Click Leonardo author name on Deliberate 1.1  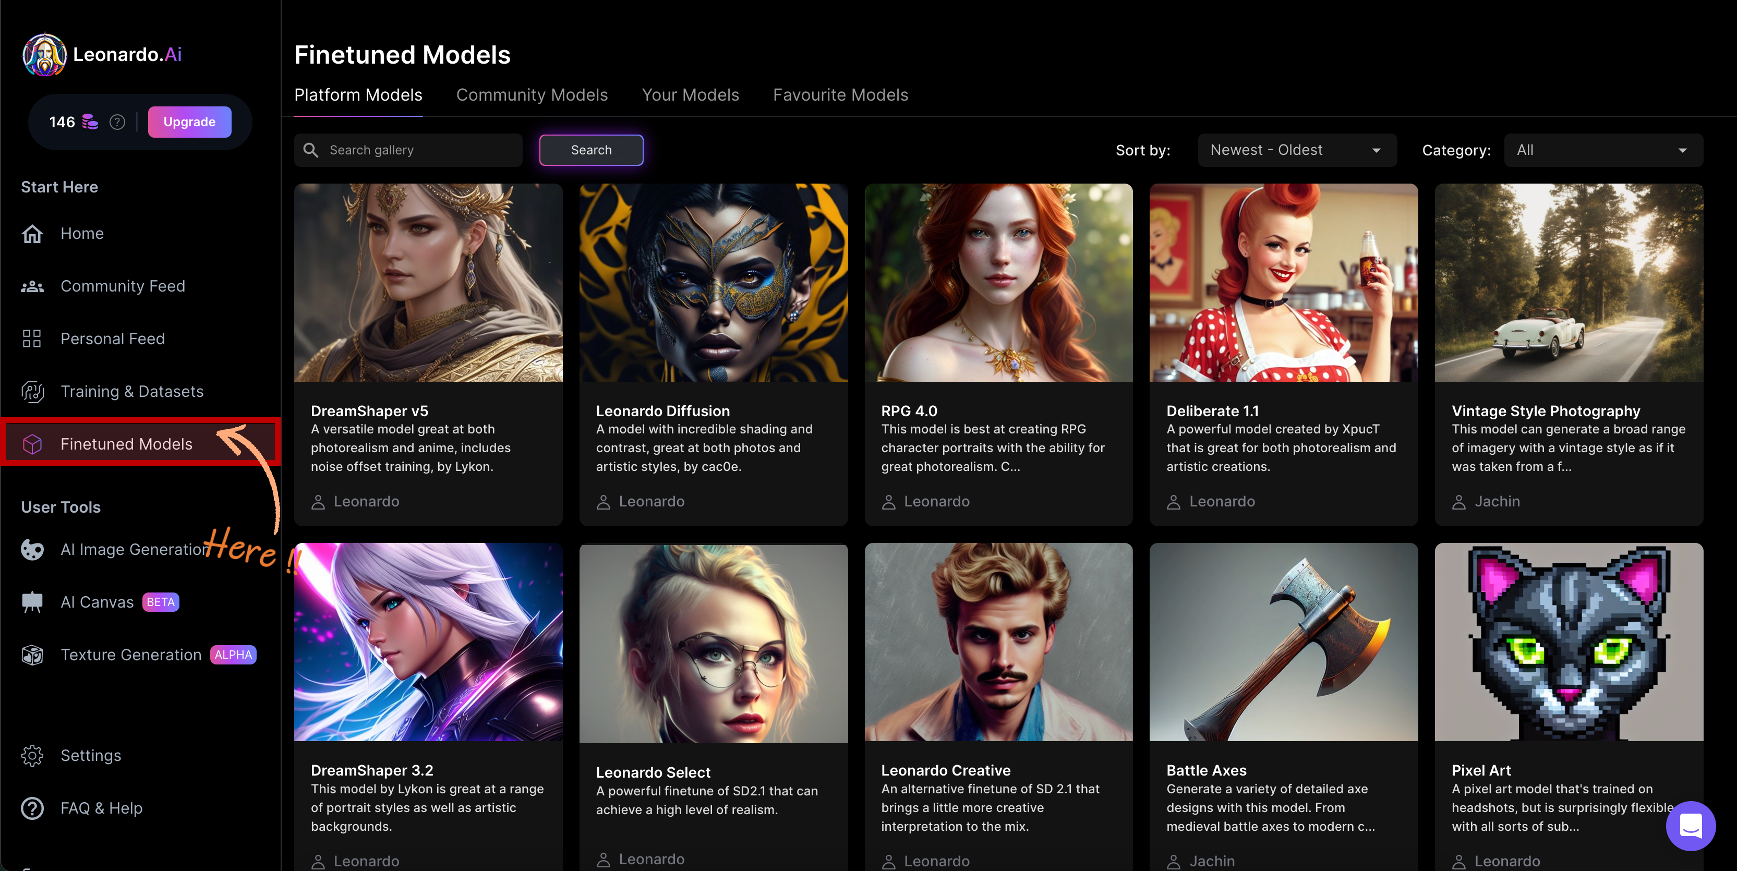(x=1222, y=502)
